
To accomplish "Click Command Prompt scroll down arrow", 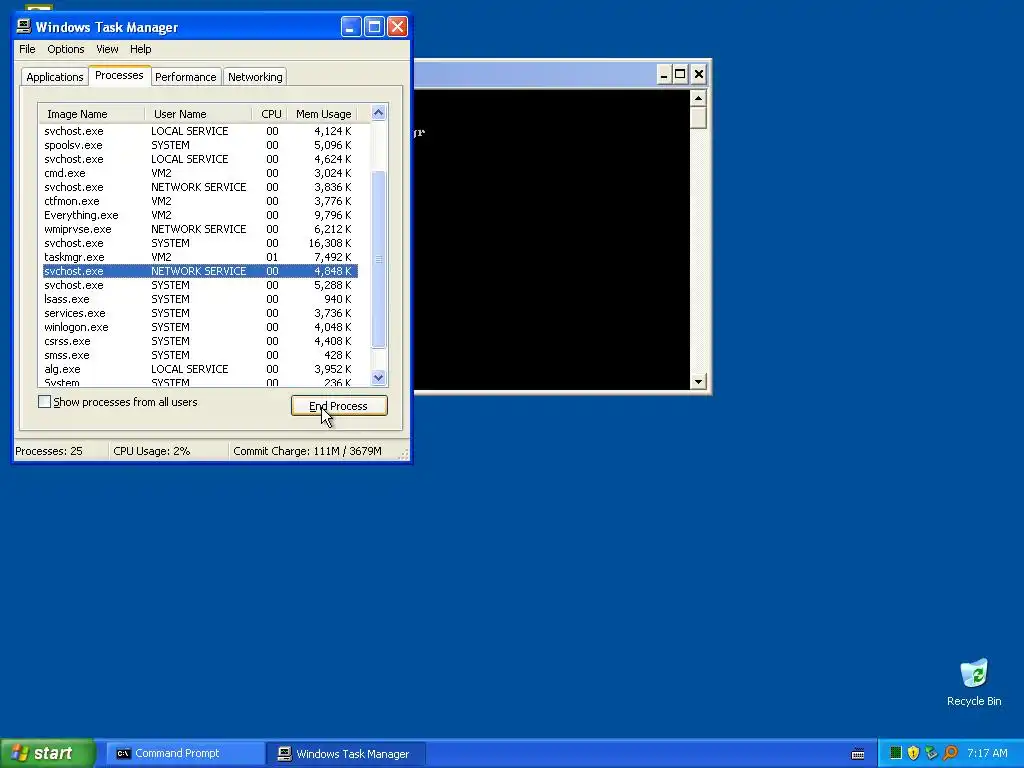I will click(x=698, y=381).
